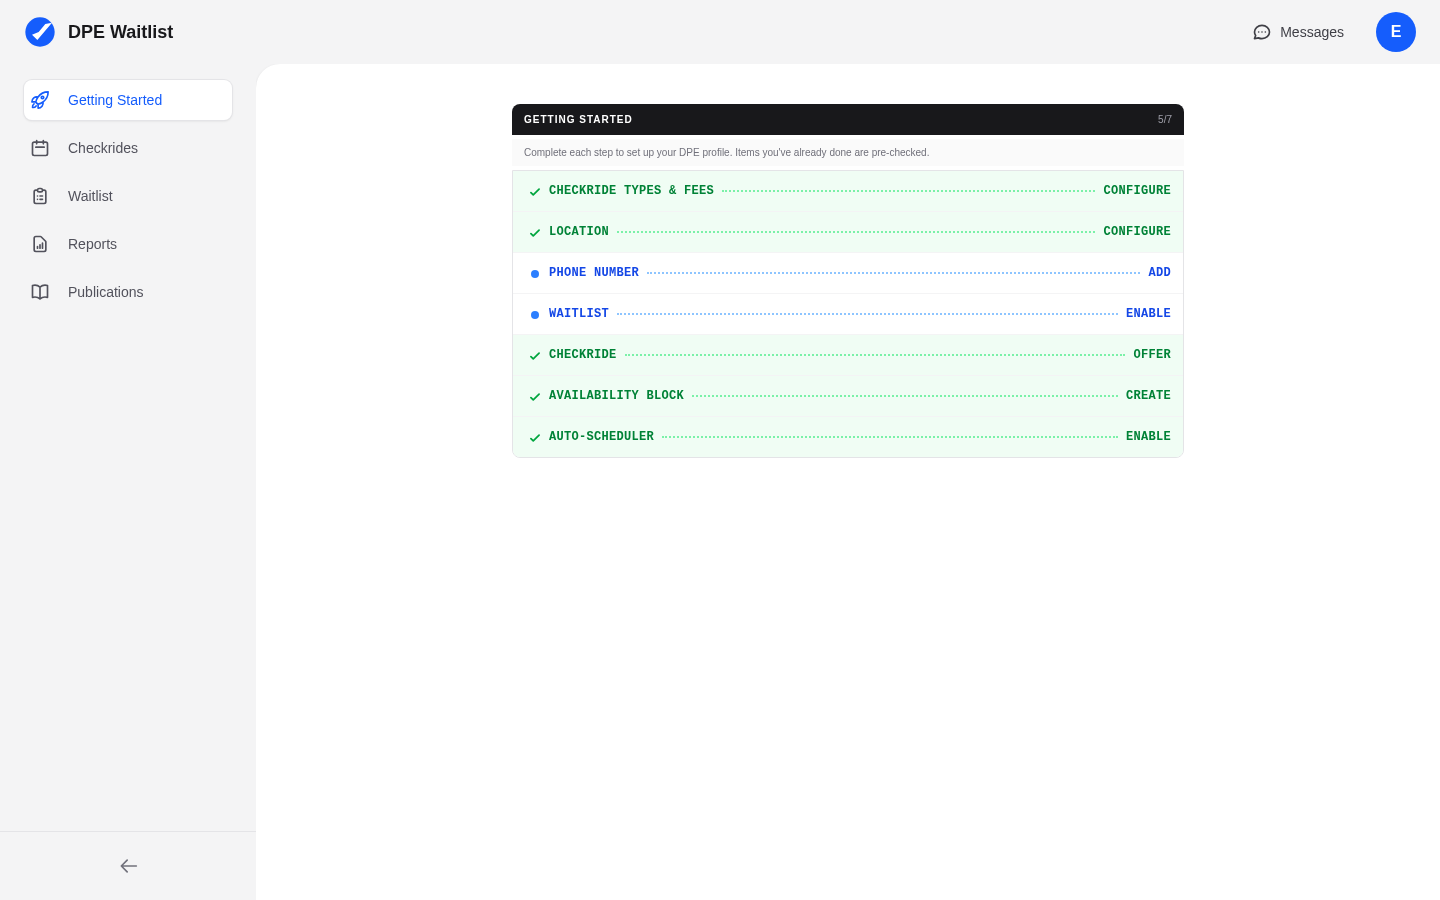Click the unchecked dot beside Phone Number
Screen dimensions: 1440x900
click(535, 272)
